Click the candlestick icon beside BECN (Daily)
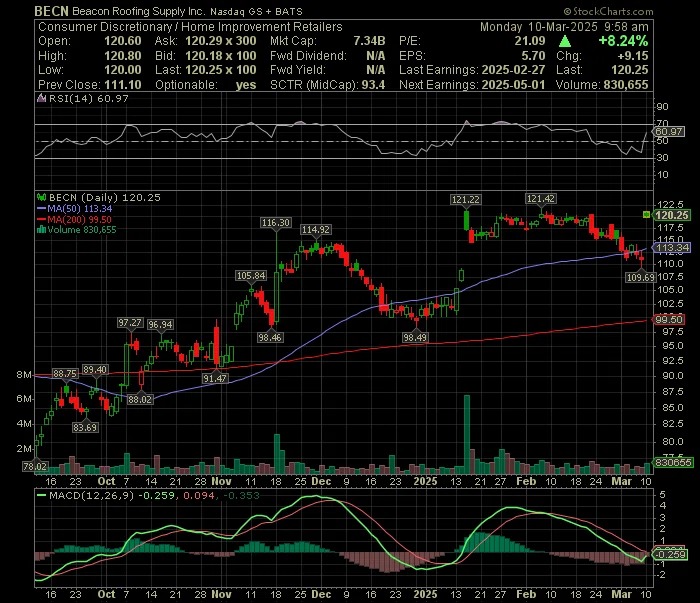The width and height of the screenshot is (700, 603). (x=42, y=197)
